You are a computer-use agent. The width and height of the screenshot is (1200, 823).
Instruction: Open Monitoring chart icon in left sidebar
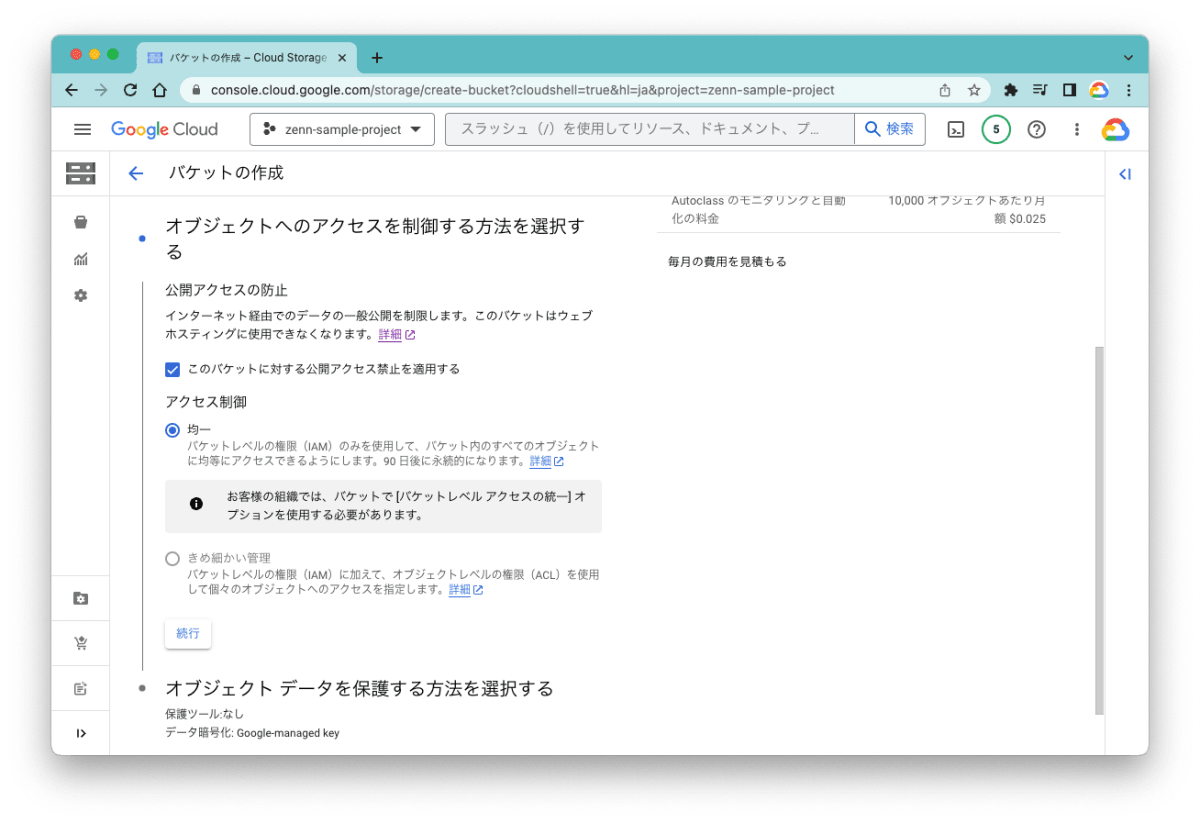click(x=81, y=259)
